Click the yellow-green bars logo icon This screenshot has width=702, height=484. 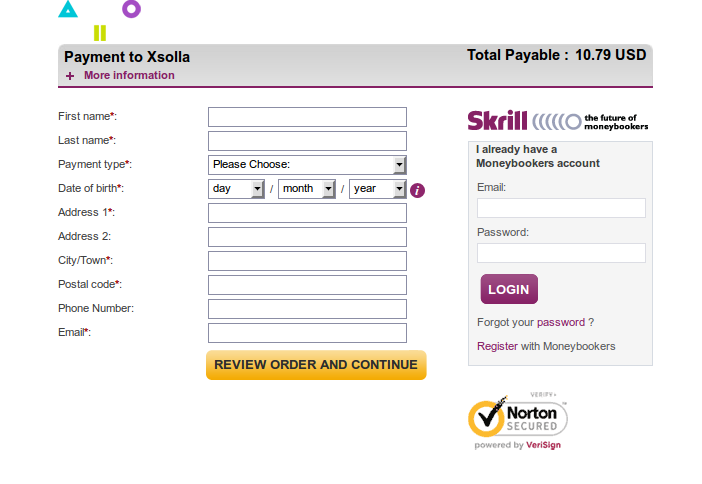pyautogui.click(x=100, y=33)
